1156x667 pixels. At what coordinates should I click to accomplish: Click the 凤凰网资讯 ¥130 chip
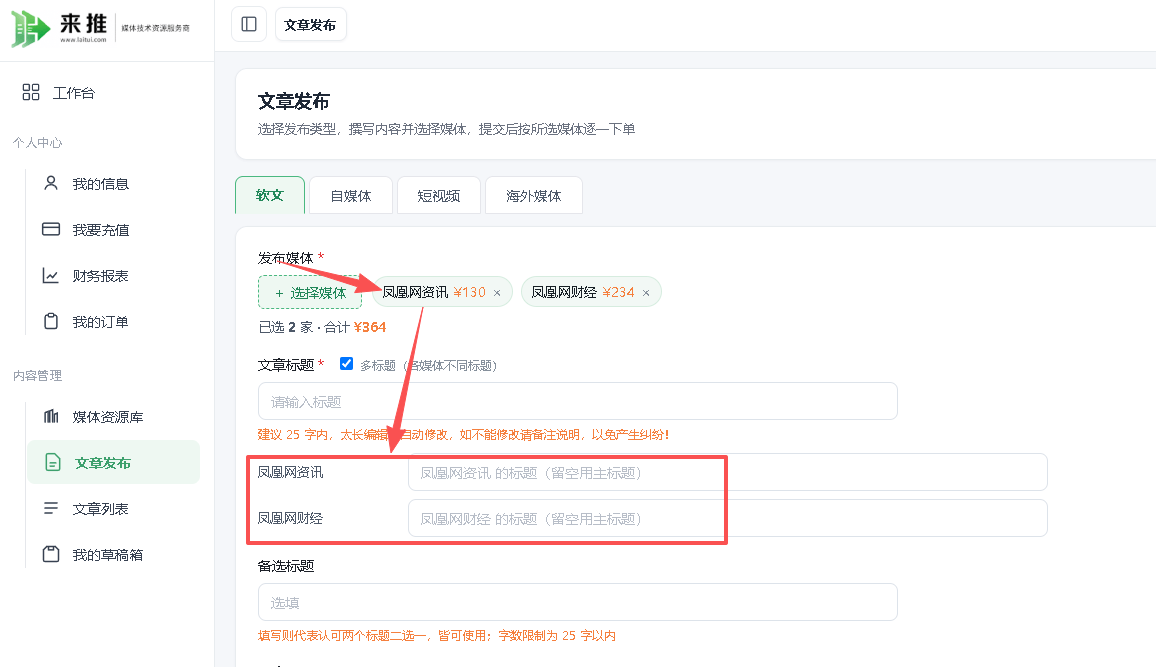tap(442, 293)
